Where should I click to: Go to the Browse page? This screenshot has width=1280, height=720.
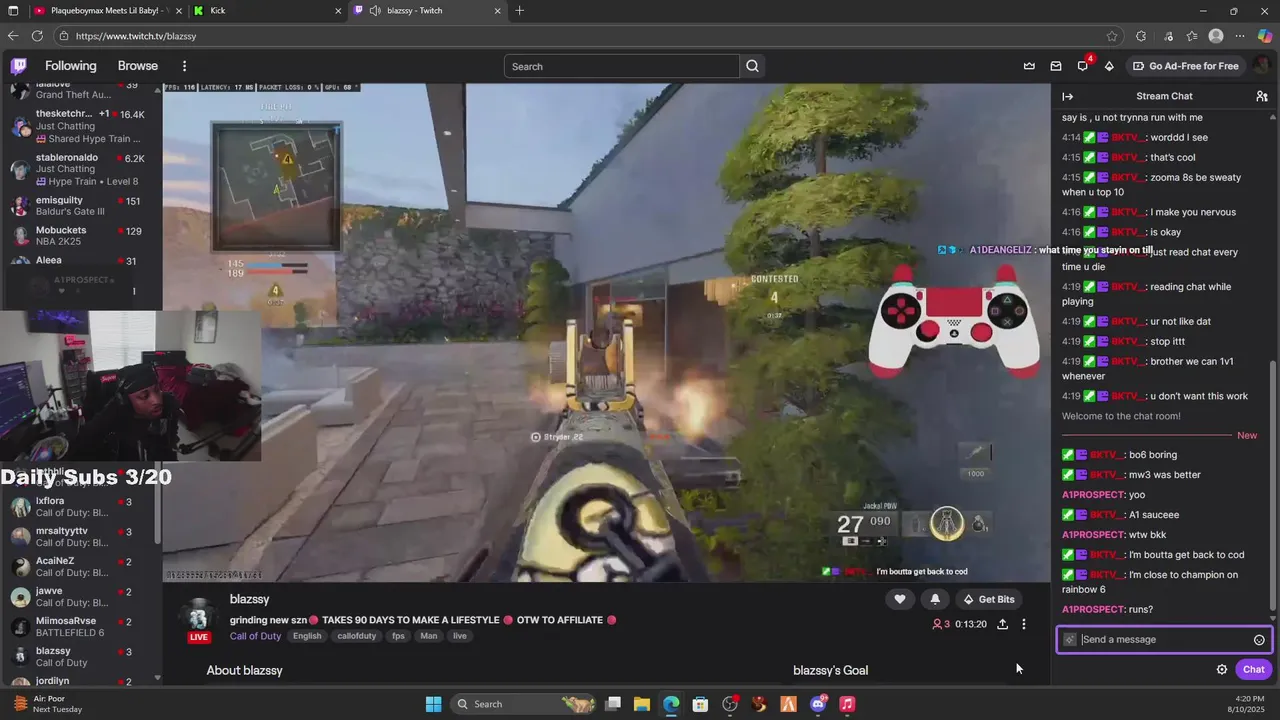tap(138, 66)
